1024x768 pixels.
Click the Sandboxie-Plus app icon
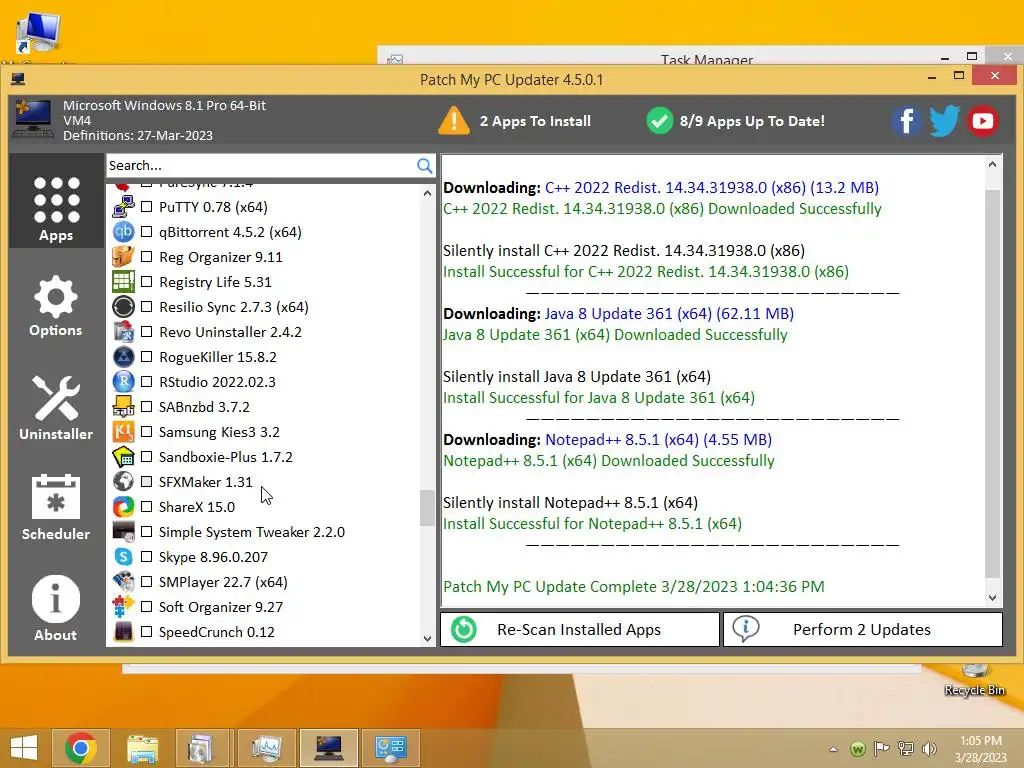pos(123,456)
